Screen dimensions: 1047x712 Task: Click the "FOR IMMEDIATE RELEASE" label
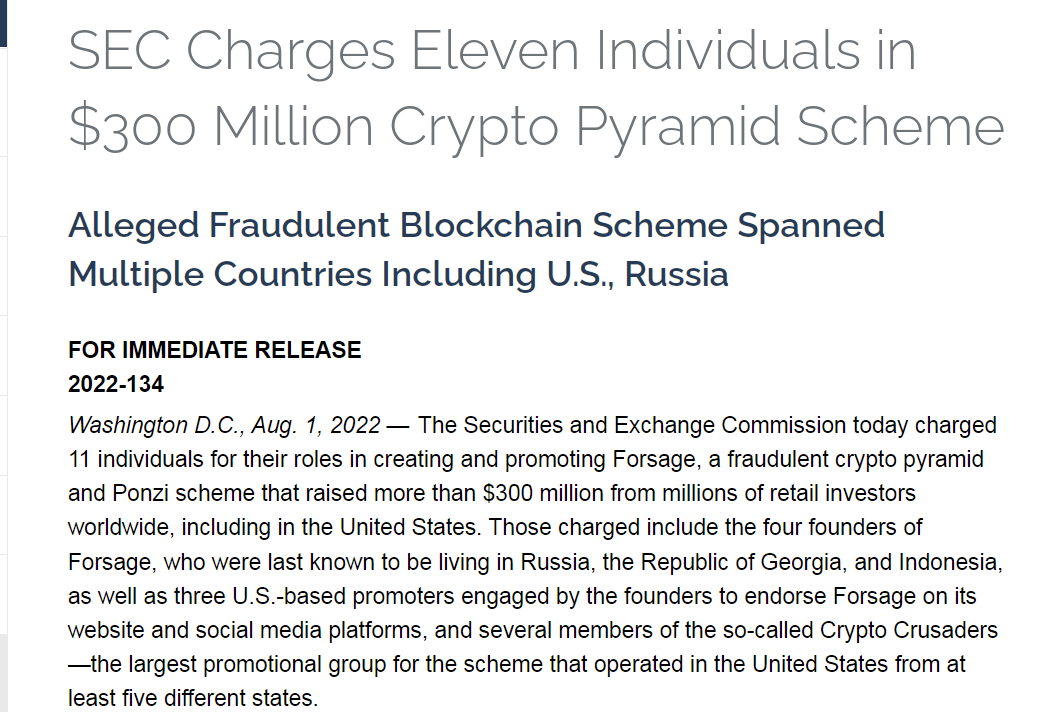214,350
